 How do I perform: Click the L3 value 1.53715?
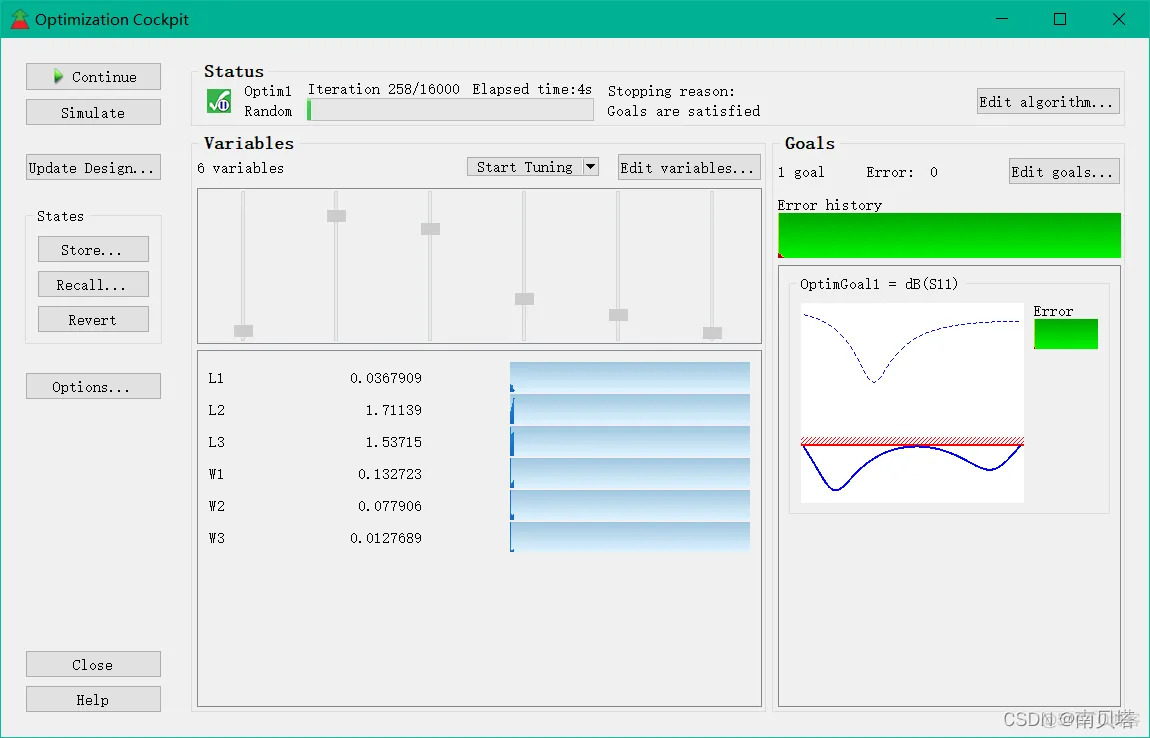(394, 442)
